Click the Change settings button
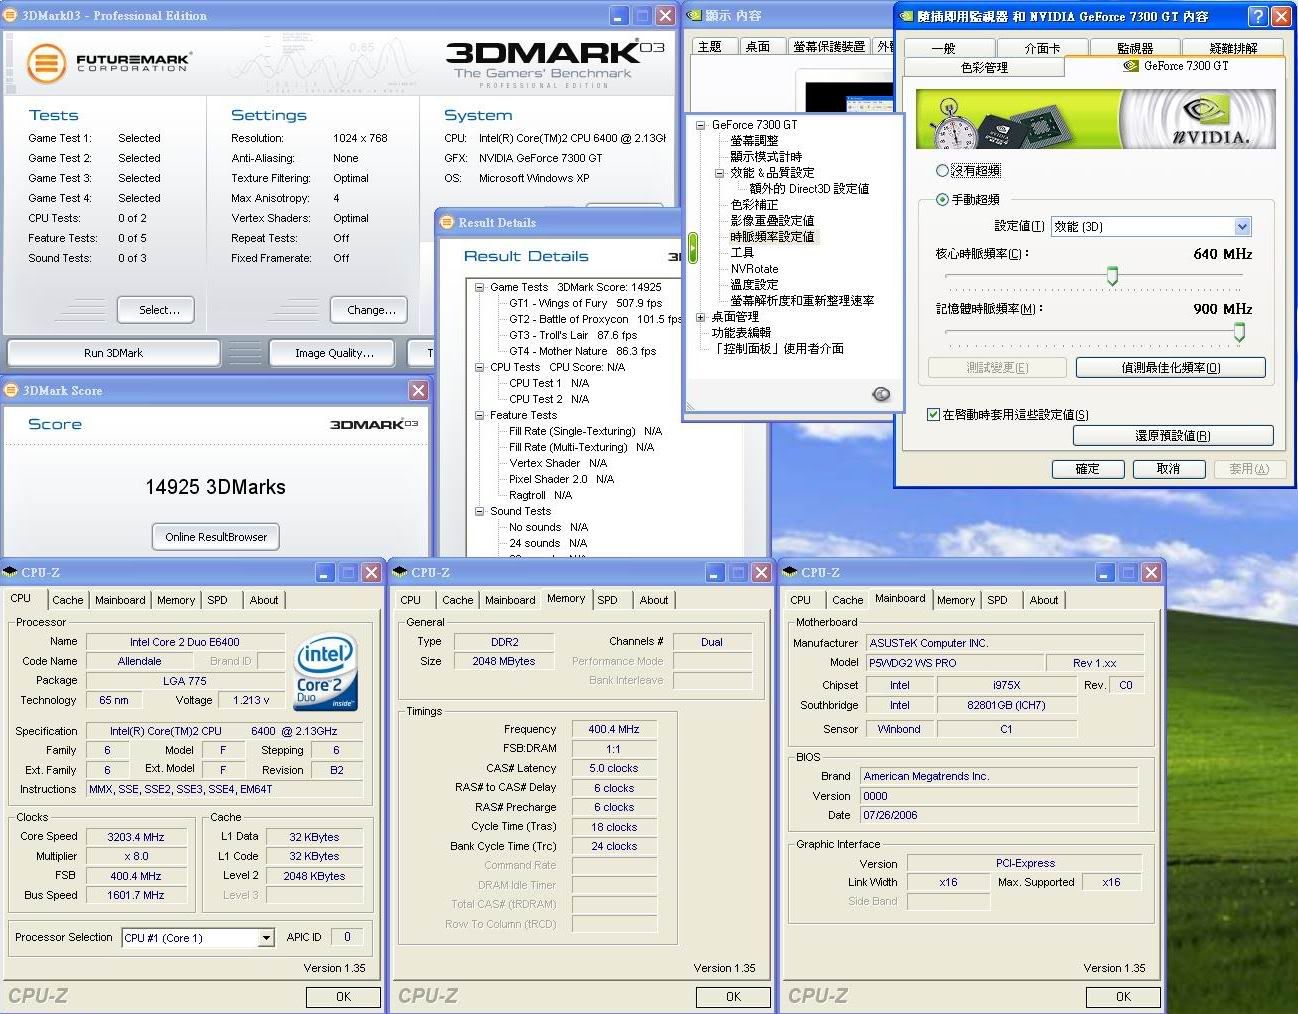 pyautogui.click(x=371, y=310)
